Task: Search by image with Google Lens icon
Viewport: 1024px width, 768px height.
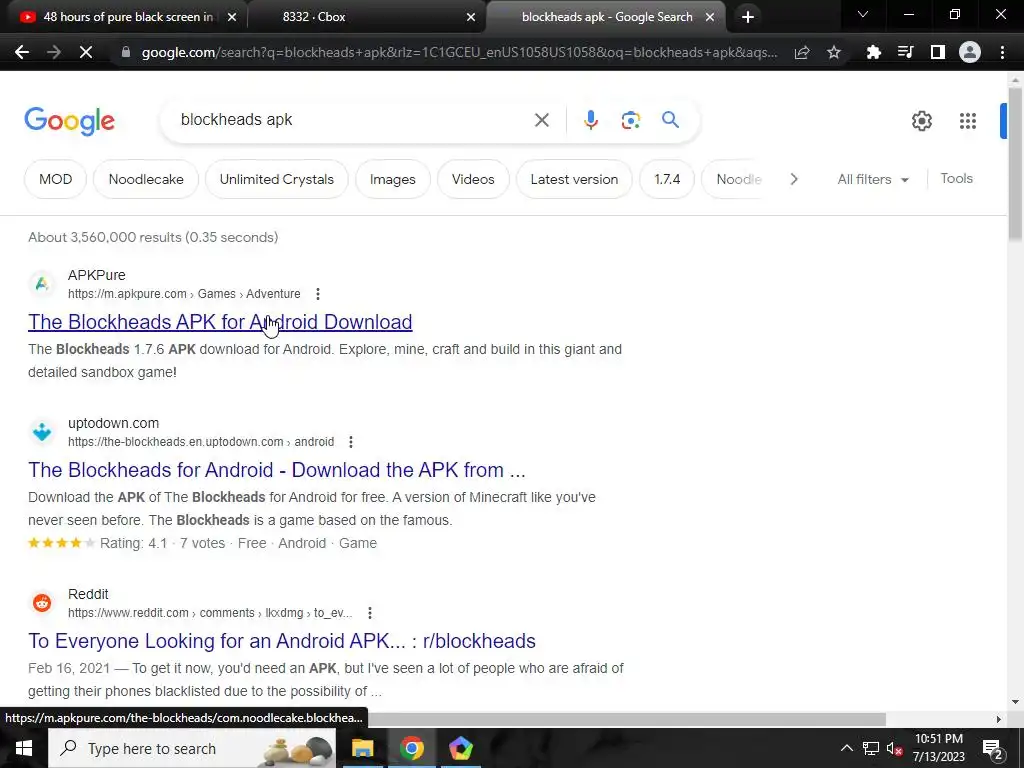Action: 630,120
